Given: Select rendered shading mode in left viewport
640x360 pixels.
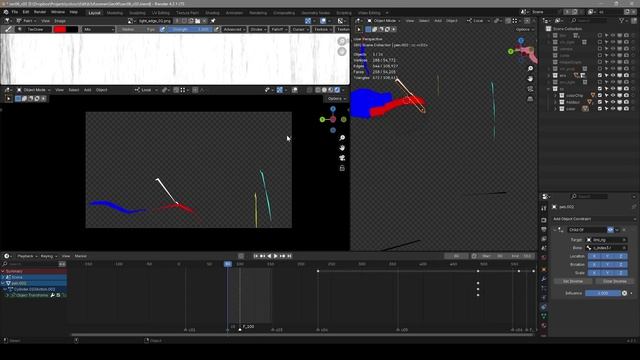Looking at the screenshot, I should pyautogui.click(x=337, y=90).
